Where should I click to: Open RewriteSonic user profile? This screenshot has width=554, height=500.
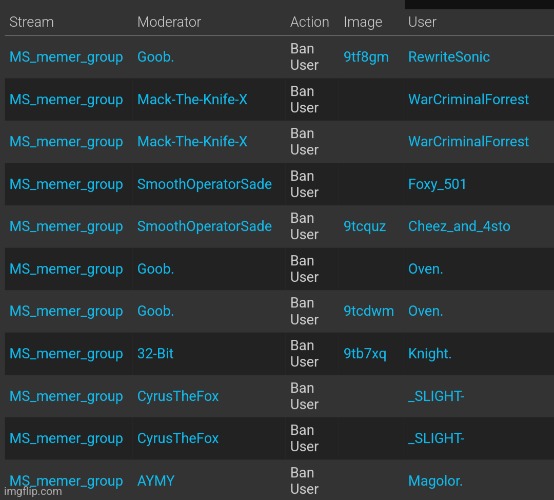pos(449,57)
